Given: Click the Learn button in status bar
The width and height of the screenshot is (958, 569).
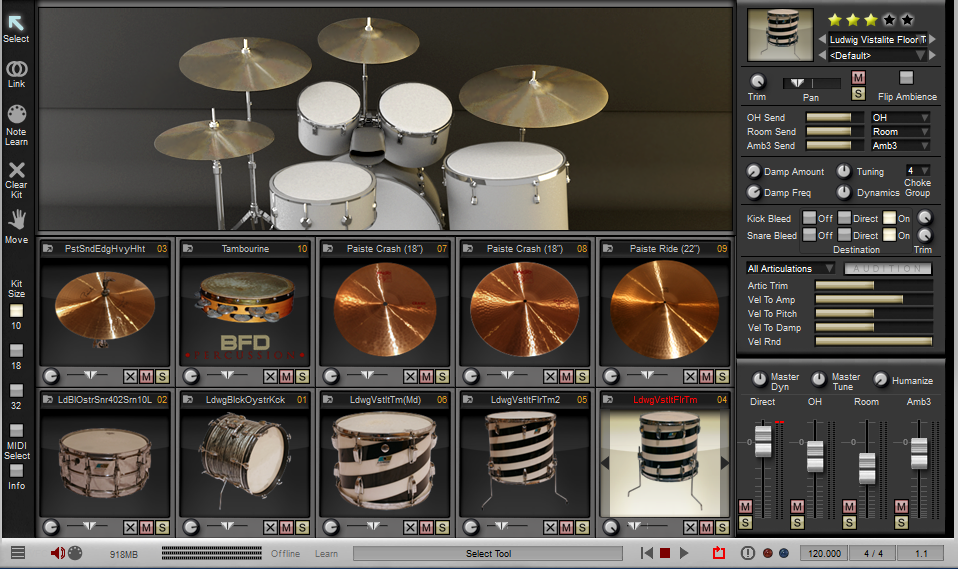Looking at the screenshot, I should (x=326, y=554).
